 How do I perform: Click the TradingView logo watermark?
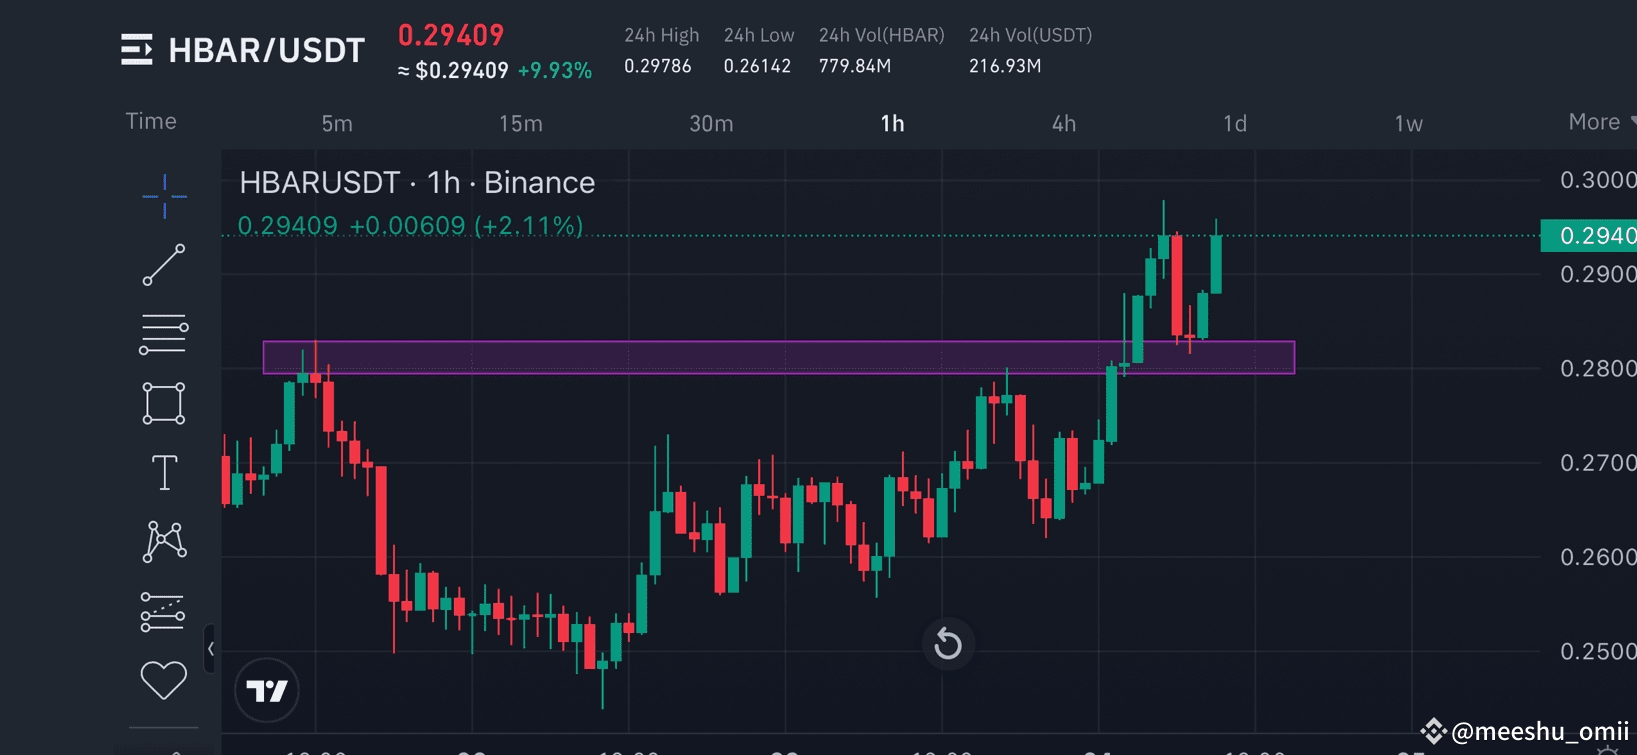tap(266, 690)
